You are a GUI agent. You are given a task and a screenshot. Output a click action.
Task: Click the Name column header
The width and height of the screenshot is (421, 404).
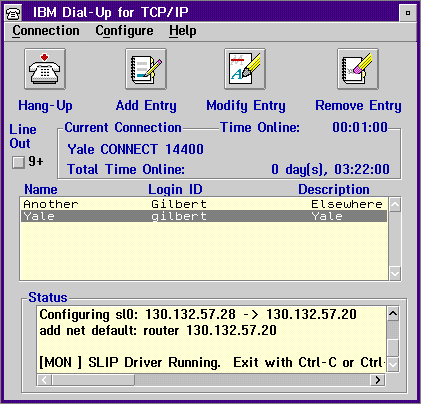coord(41,189)
